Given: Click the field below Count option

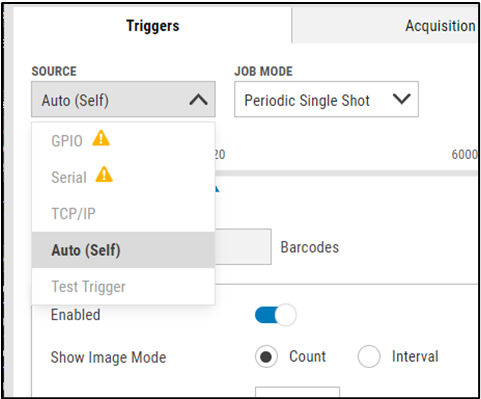Looking at the screenshot, I should [x=297, y=392].
